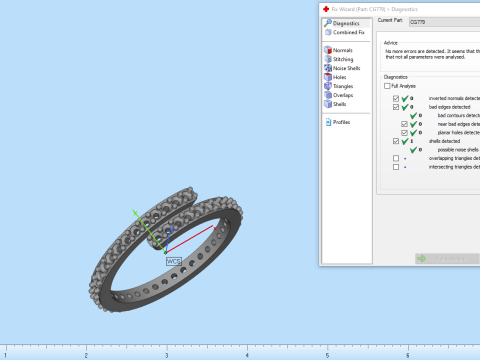Open the Profiles page icon
This screenshot has height=360, width=480.
coord(328,122)
